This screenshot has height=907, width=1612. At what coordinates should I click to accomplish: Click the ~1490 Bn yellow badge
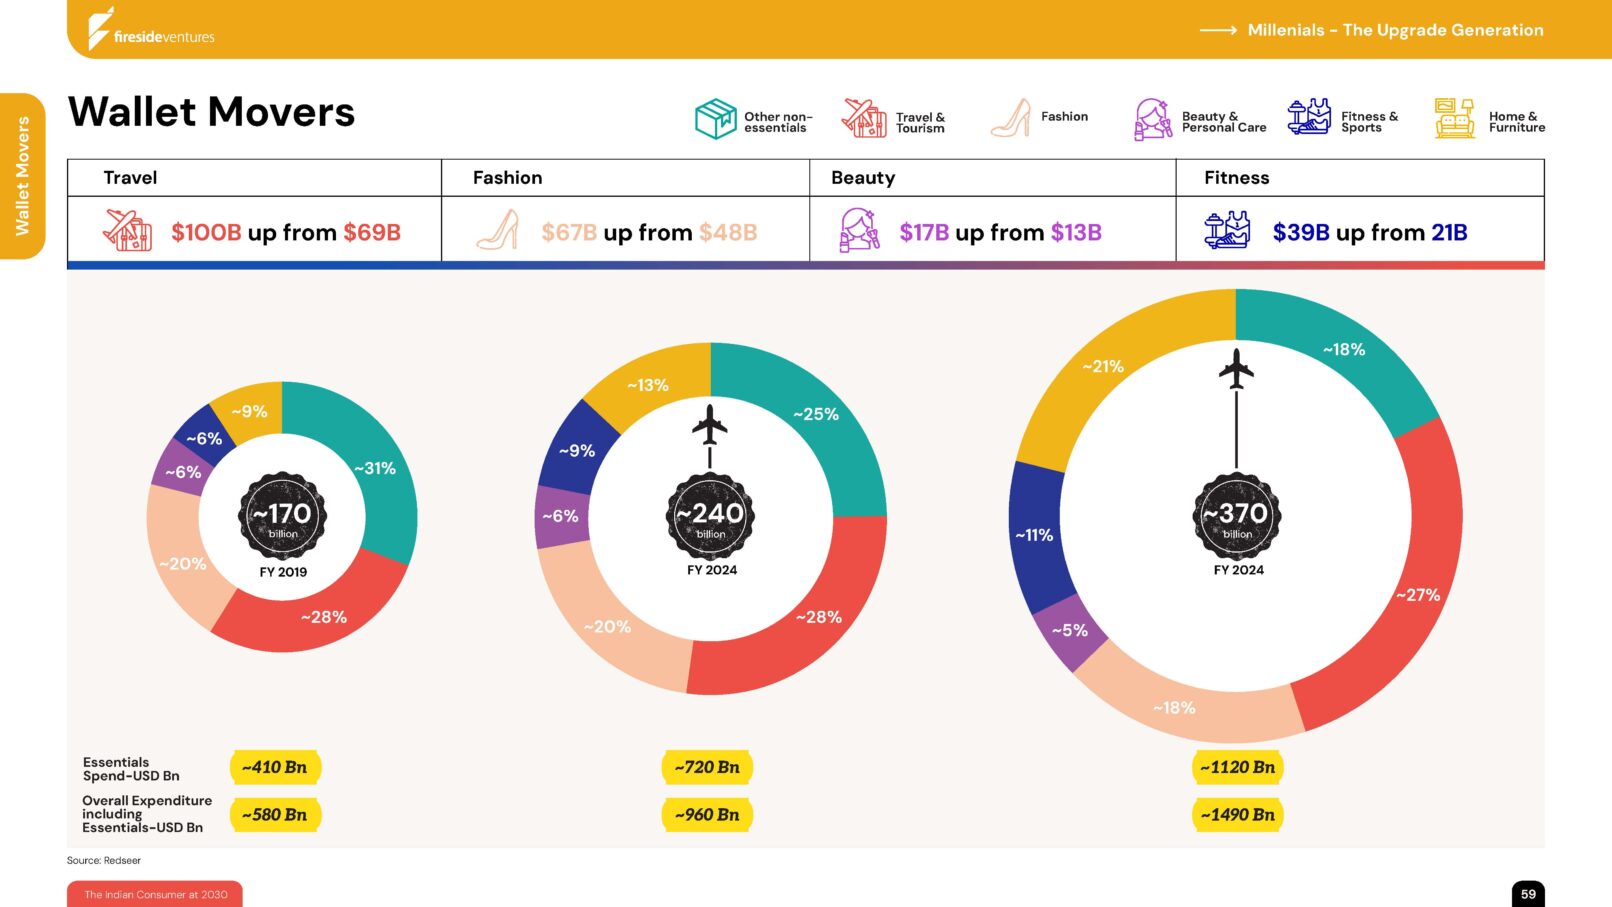pos(1237,815)
